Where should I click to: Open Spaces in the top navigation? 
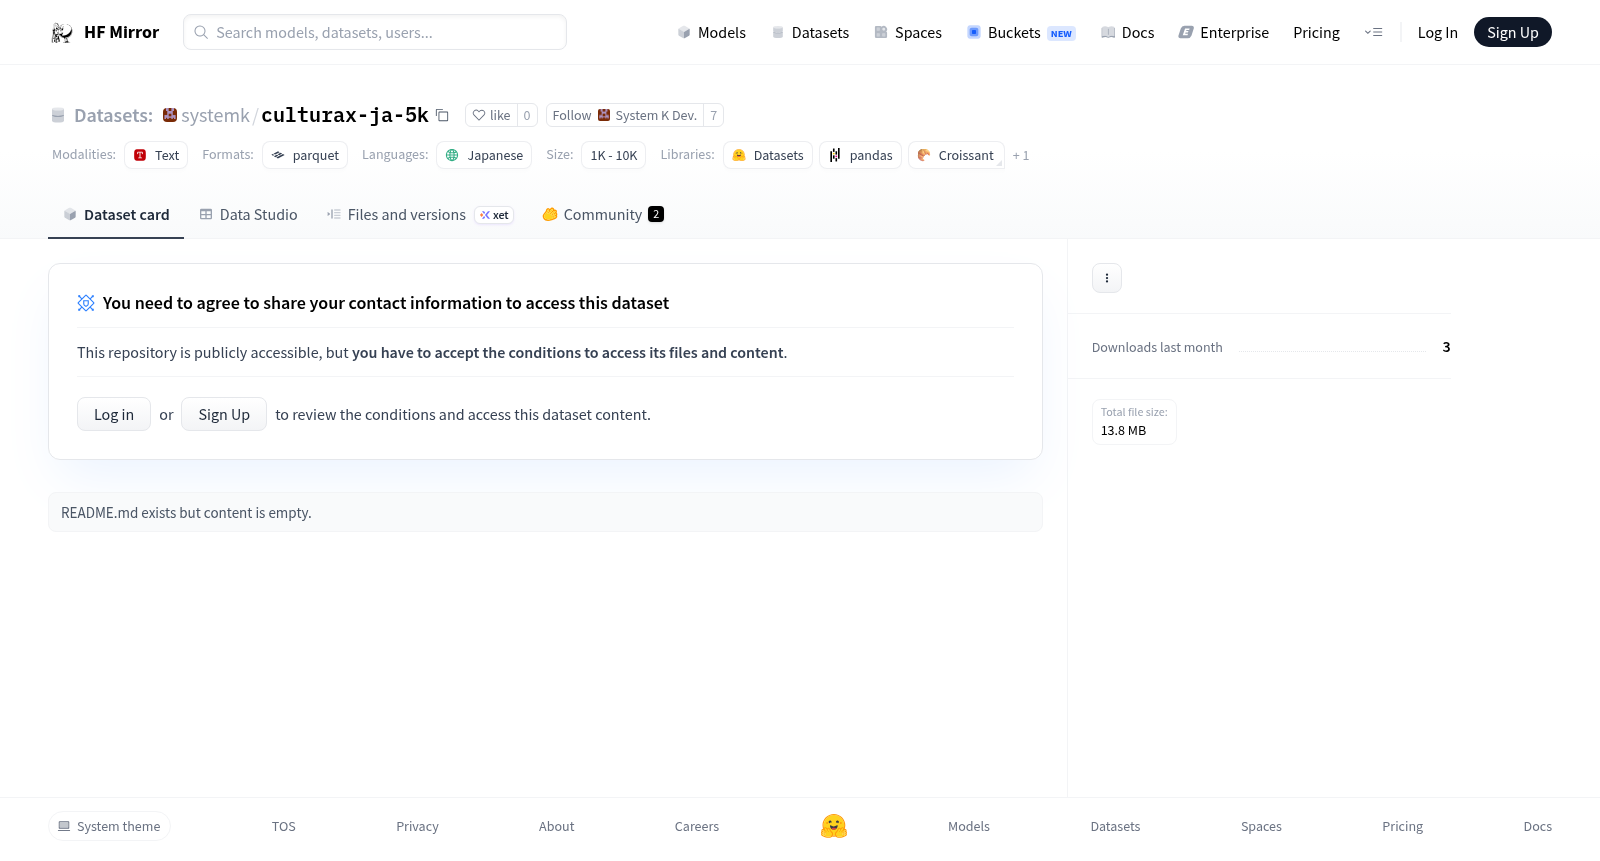click(908, 32)
